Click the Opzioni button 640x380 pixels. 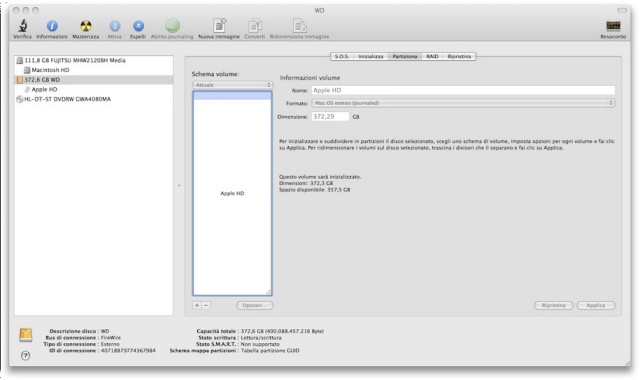pos(255,305)
